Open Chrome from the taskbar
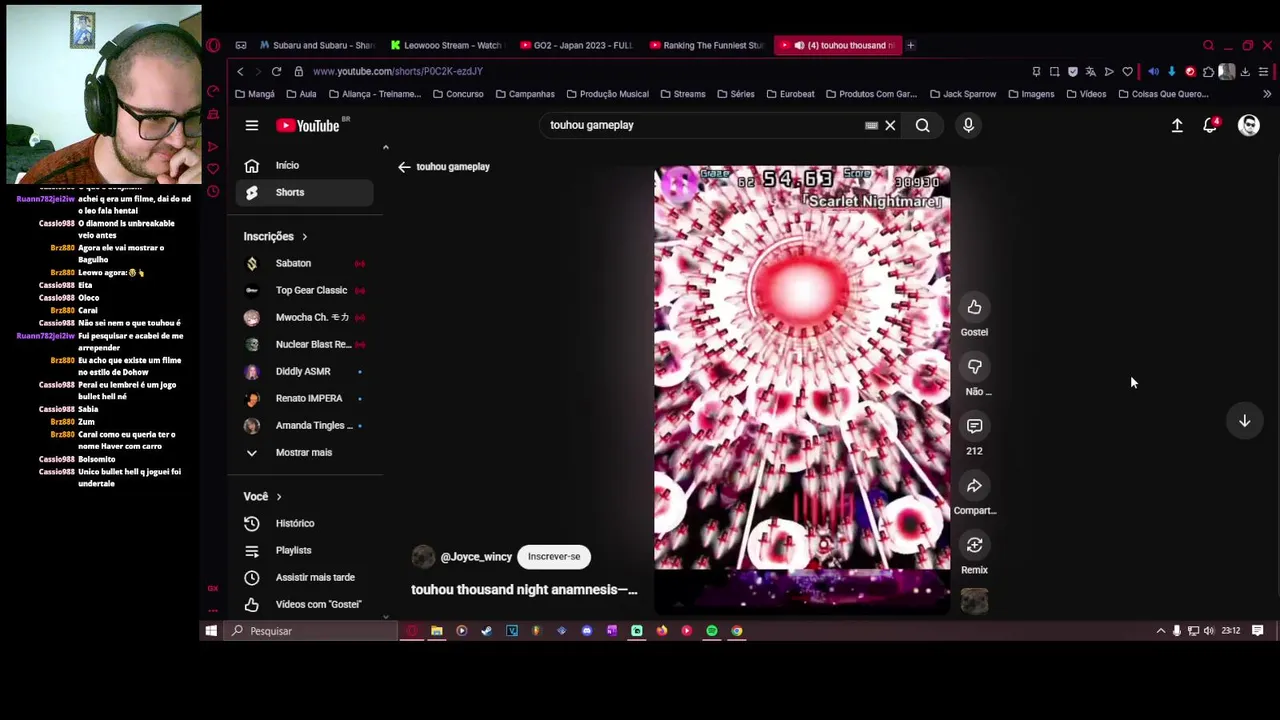The image size is (1280, 720). pos(736,631)
